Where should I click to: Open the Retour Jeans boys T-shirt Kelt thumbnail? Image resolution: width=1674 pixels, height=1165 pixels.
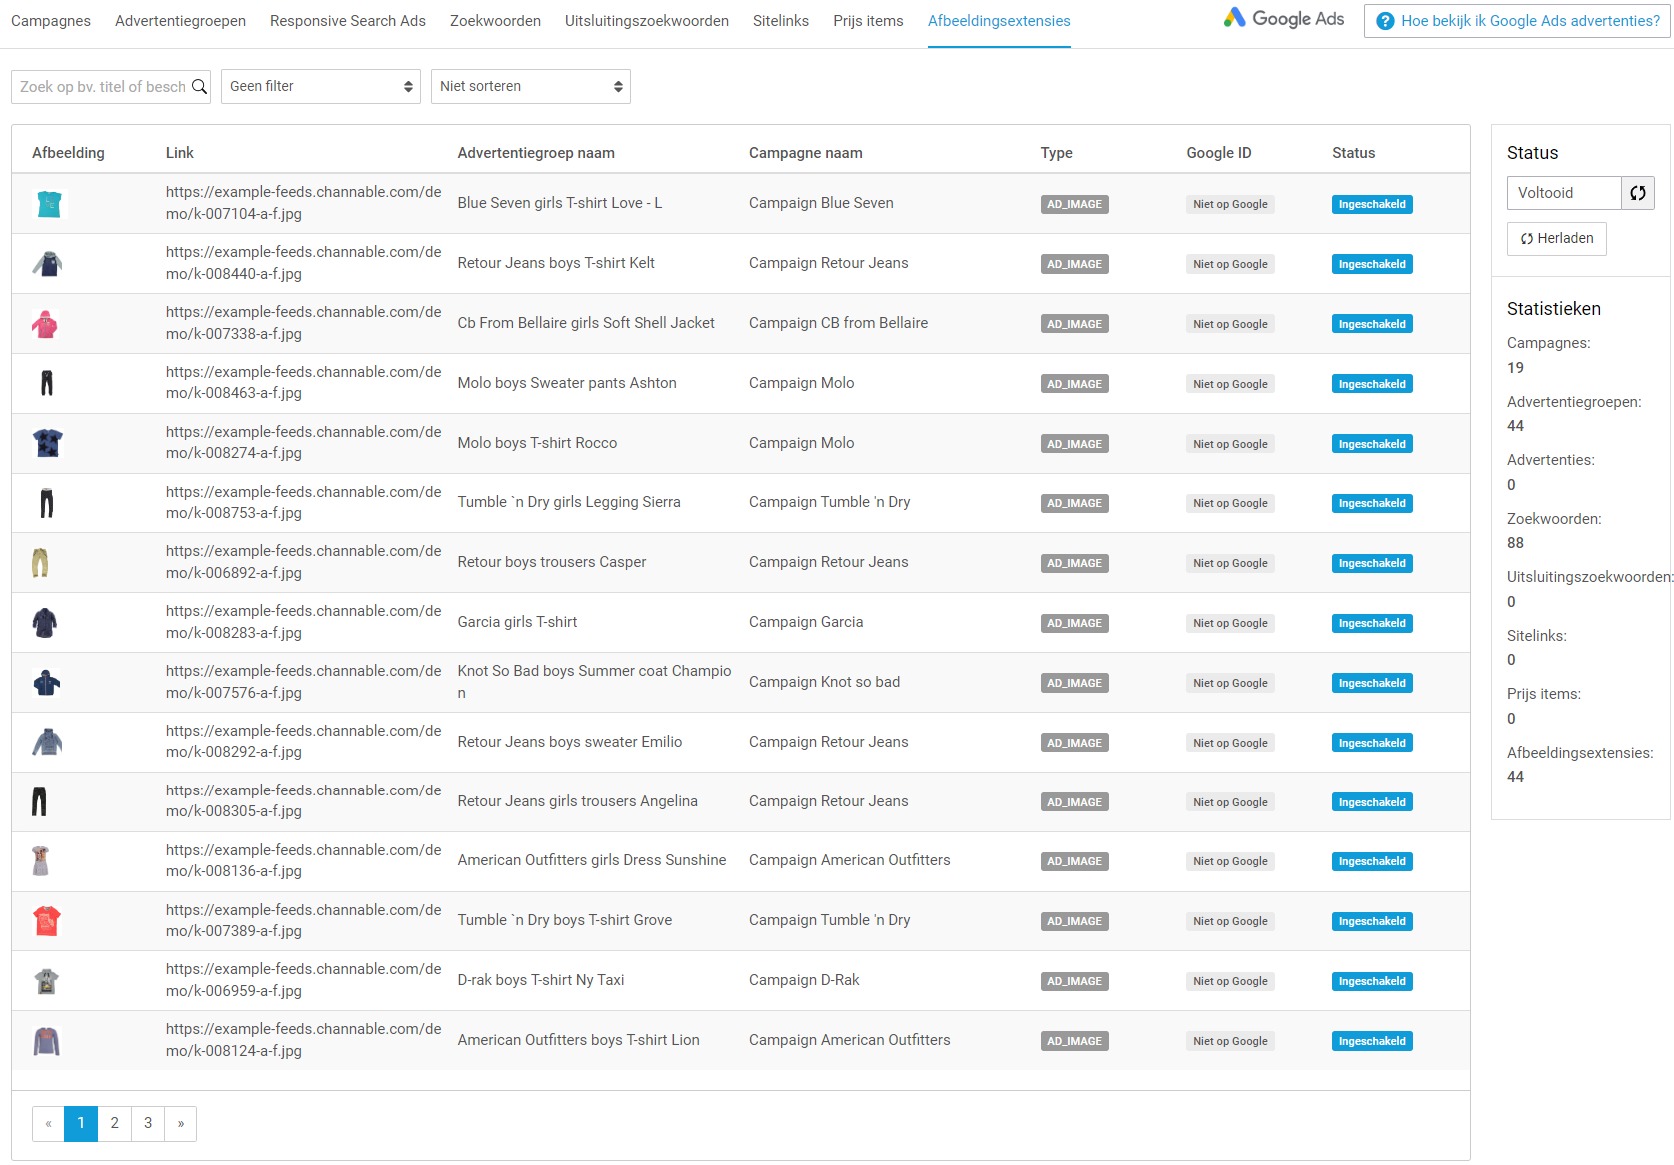tap(47, 264)
